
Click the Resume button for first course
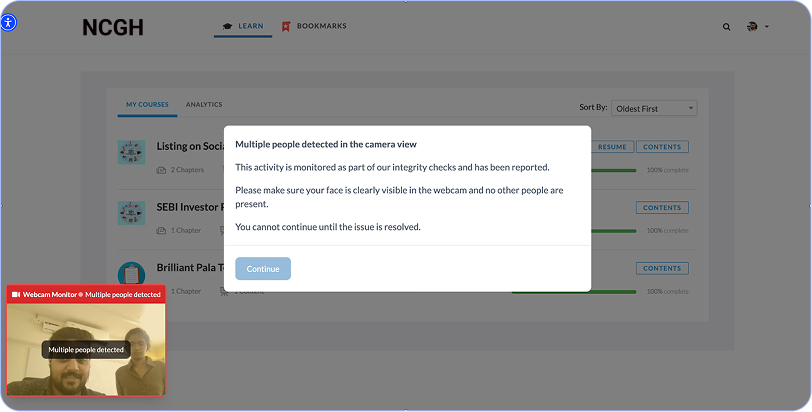pos(612,147)
